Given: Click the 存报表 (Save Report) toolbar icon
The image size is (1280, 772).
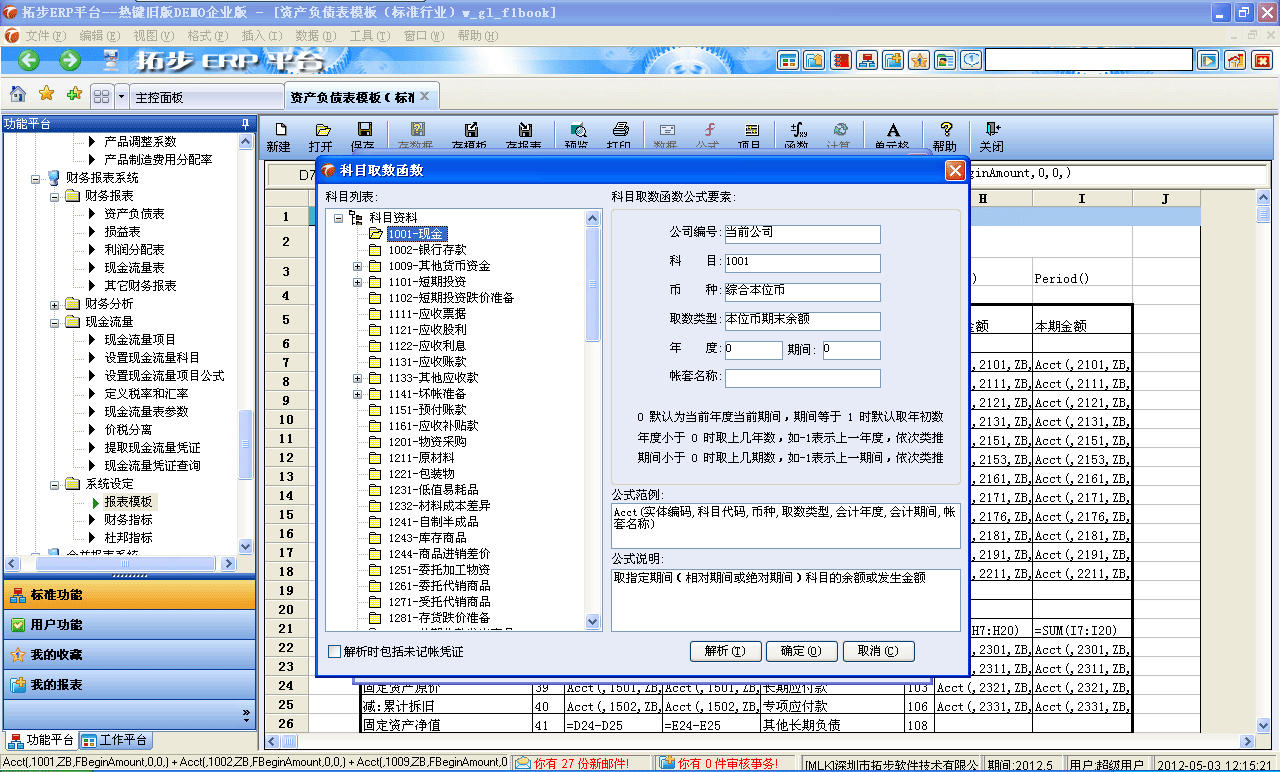Looking at the screenshot, I should [524, 133].
